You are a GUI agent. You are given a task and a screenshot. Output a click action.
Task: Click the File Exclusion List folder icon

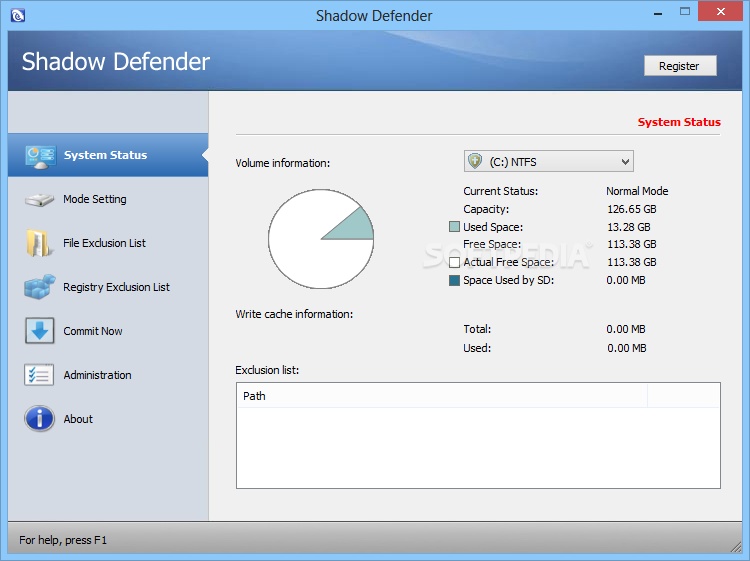point(38,243)
